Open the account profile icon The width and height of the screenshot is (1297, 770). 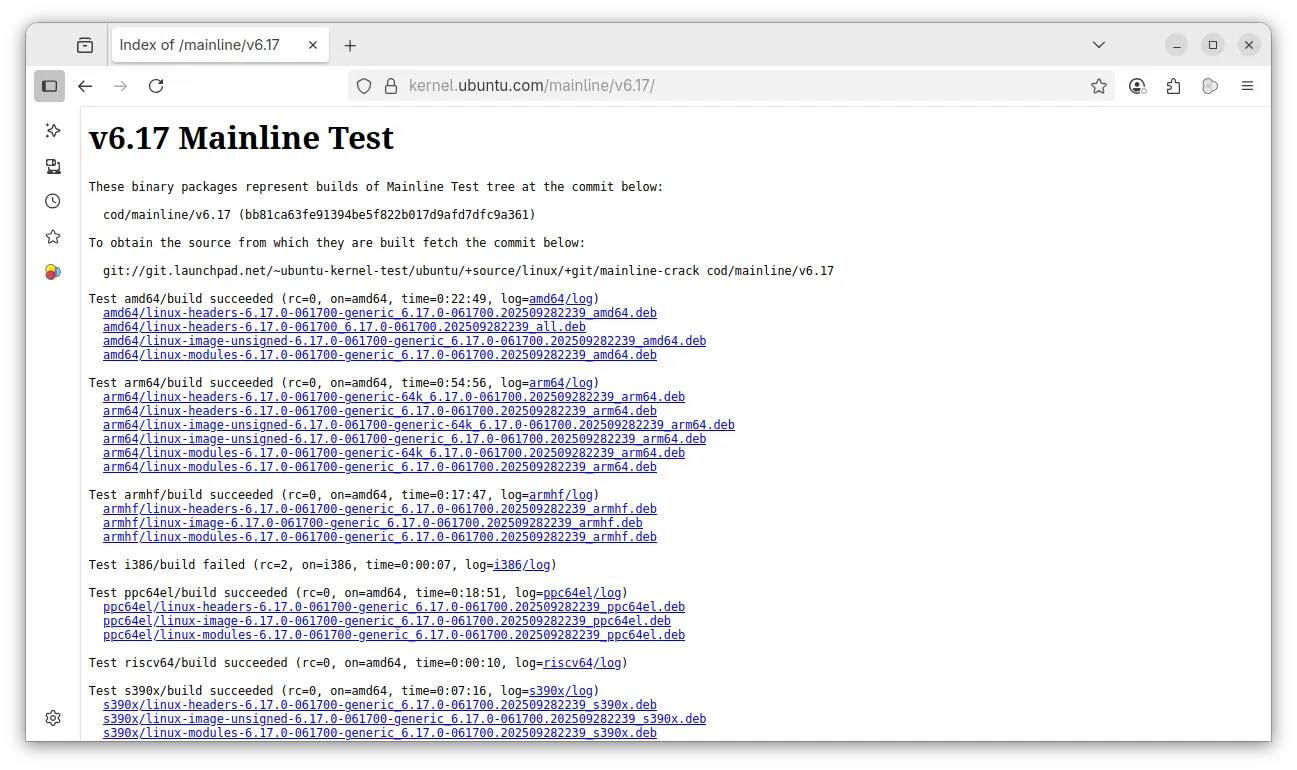click(1137, 86)
